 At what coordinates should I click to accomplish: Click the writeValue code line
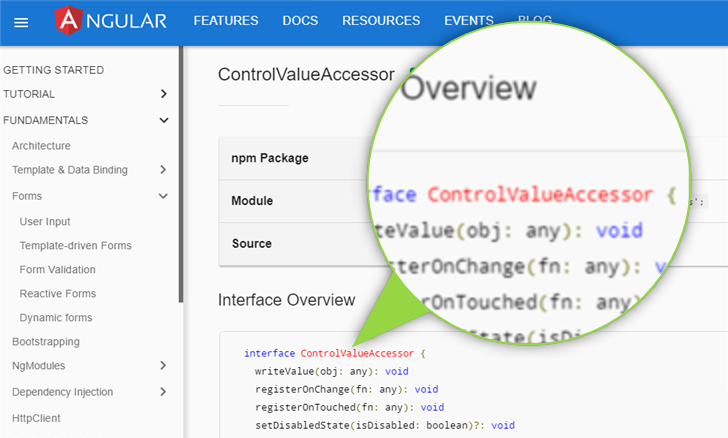tap(332, 372)
